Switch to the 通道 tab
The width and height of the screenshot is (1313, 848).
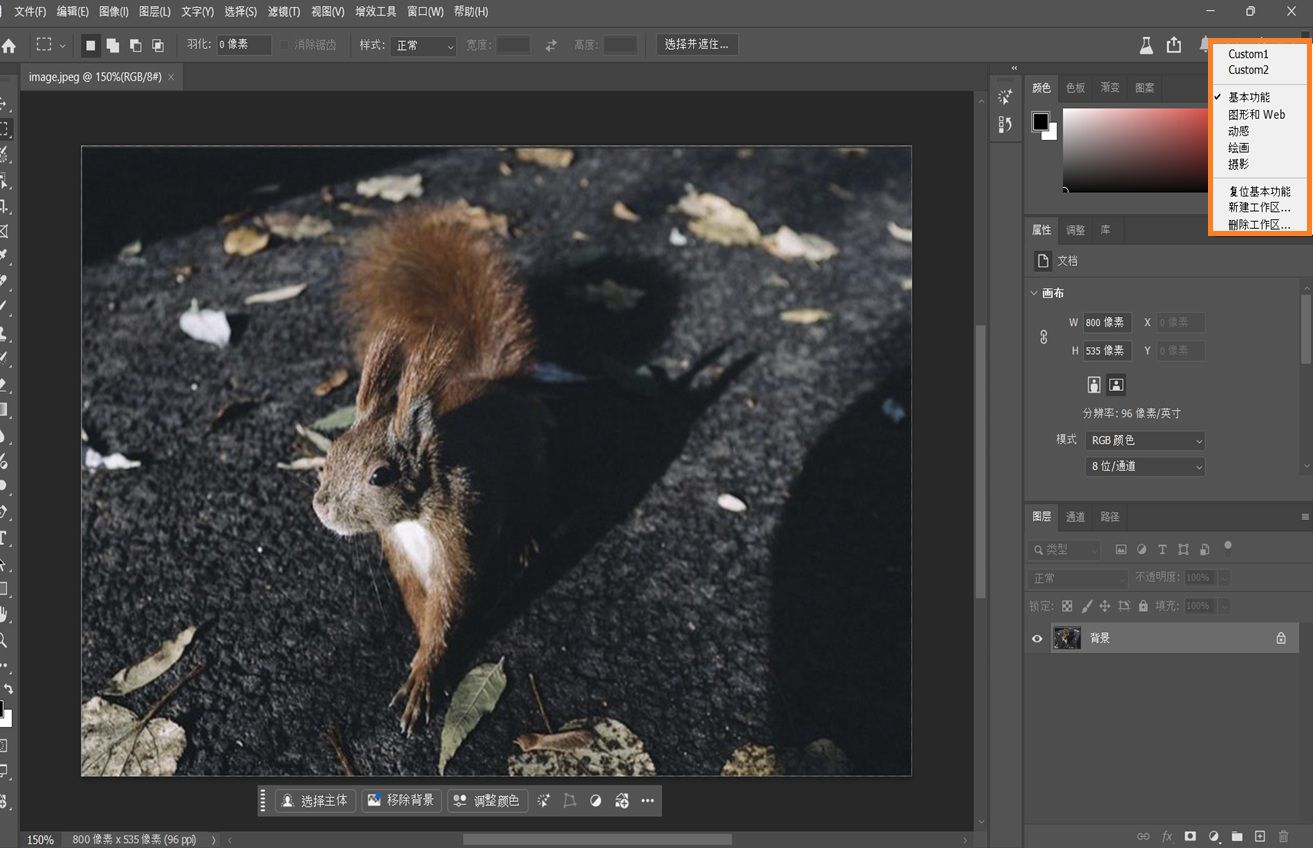click(x=1075, y=517)
